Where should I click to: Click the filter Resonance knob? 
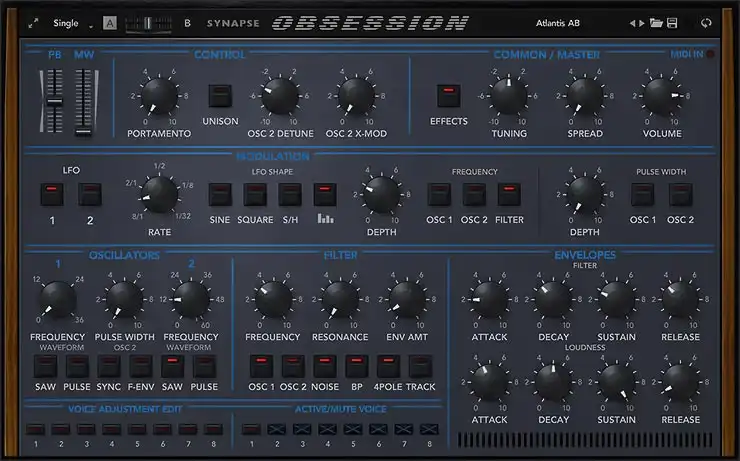[x=340, y=299]
